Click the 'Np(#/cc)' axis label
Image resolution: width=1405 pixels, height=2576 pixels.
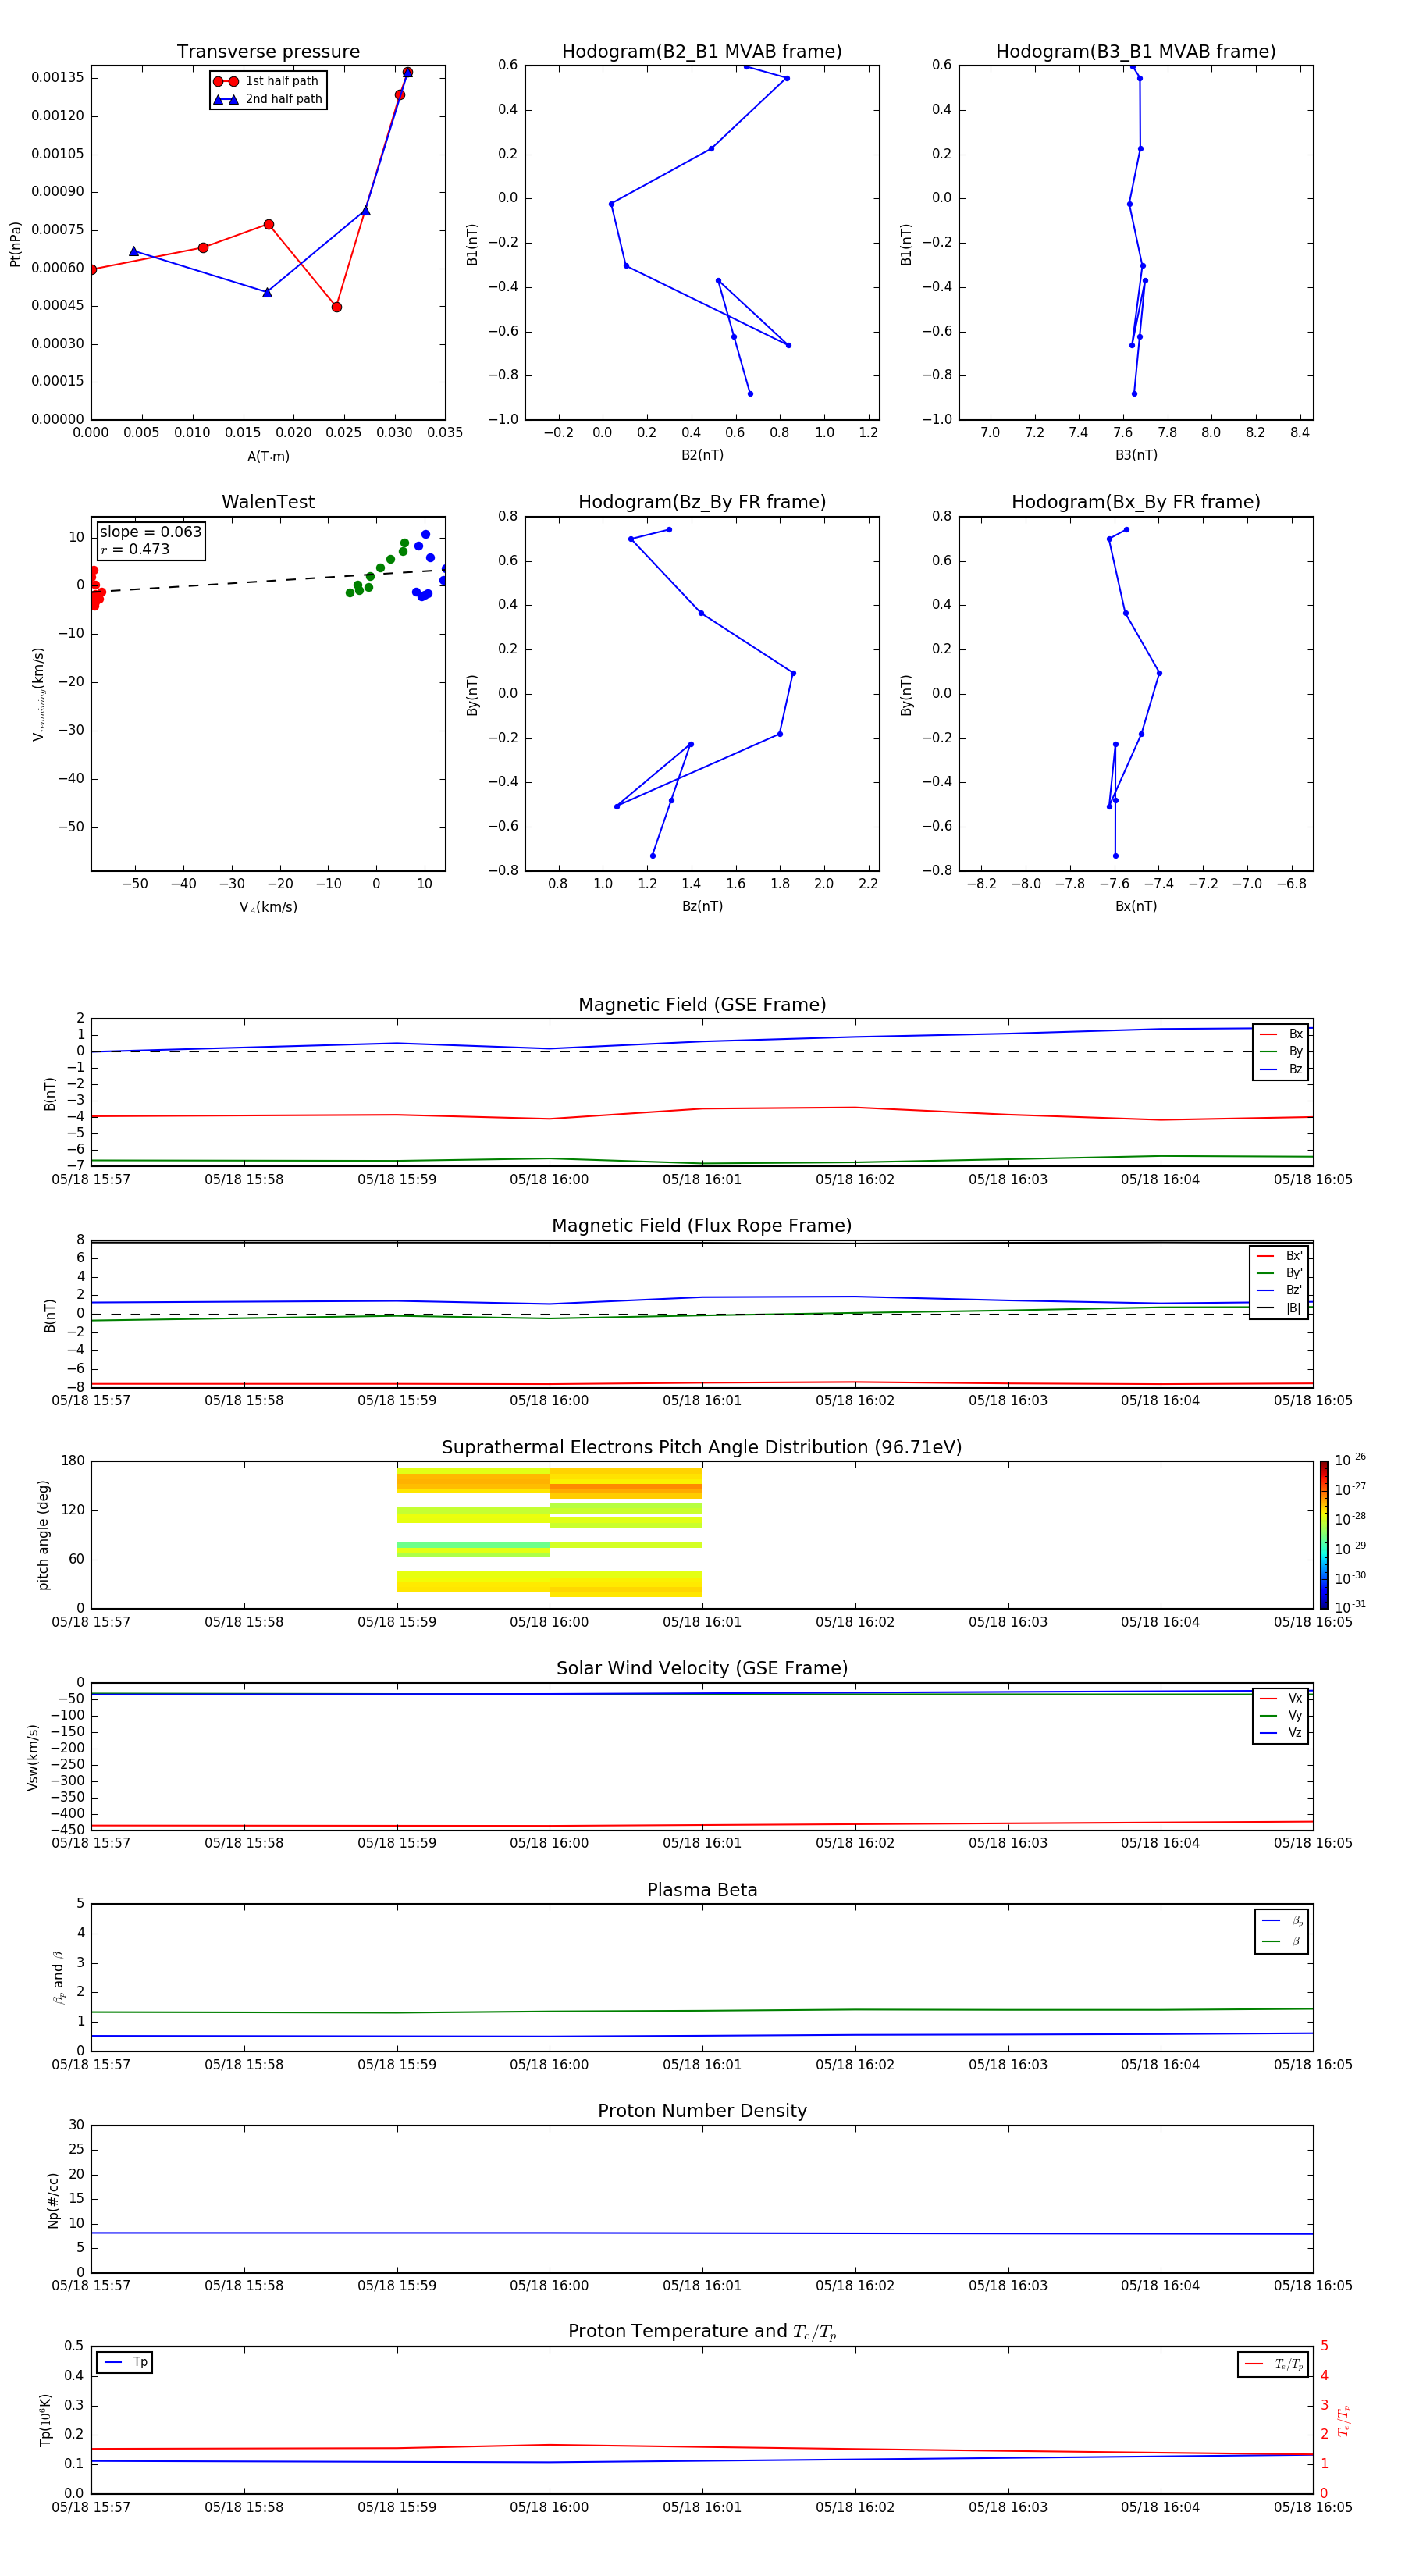tap(53, 2199)
